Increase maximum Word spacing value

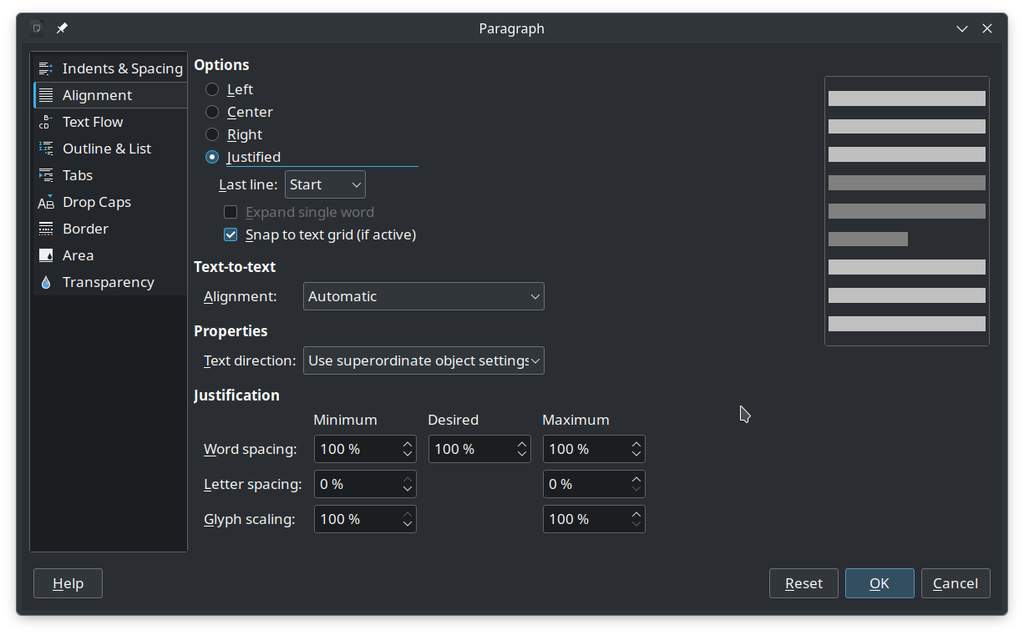636,444
